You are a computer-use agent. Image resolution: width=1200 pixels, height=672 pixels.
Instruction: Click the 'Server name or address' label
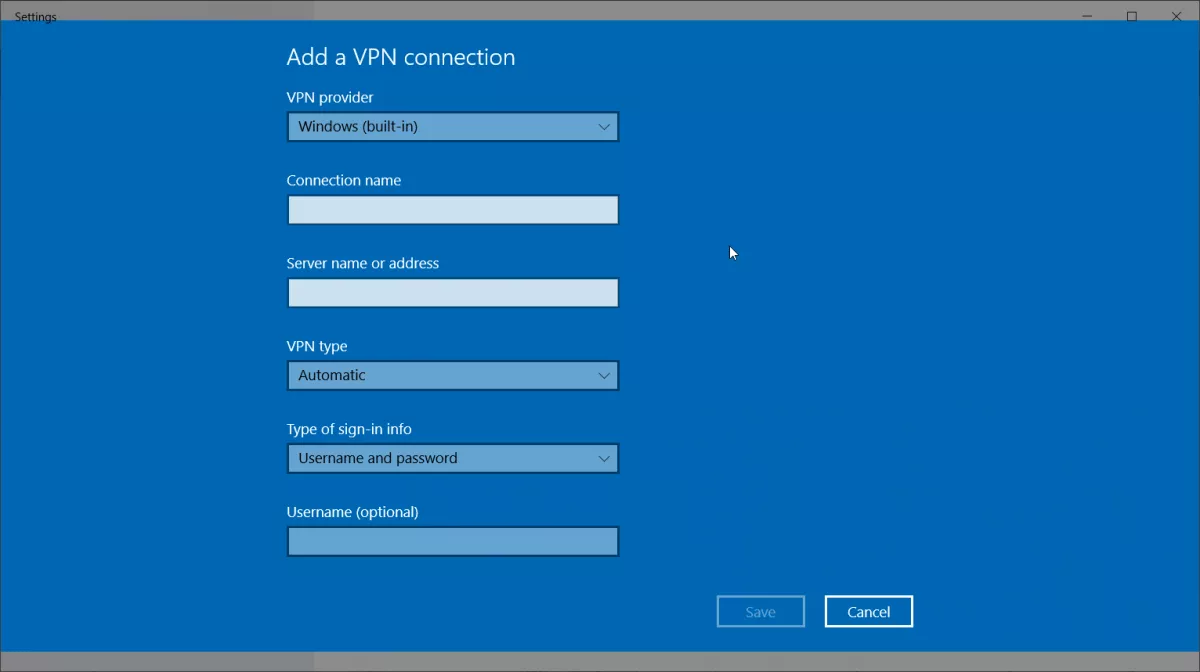[363, 264]
